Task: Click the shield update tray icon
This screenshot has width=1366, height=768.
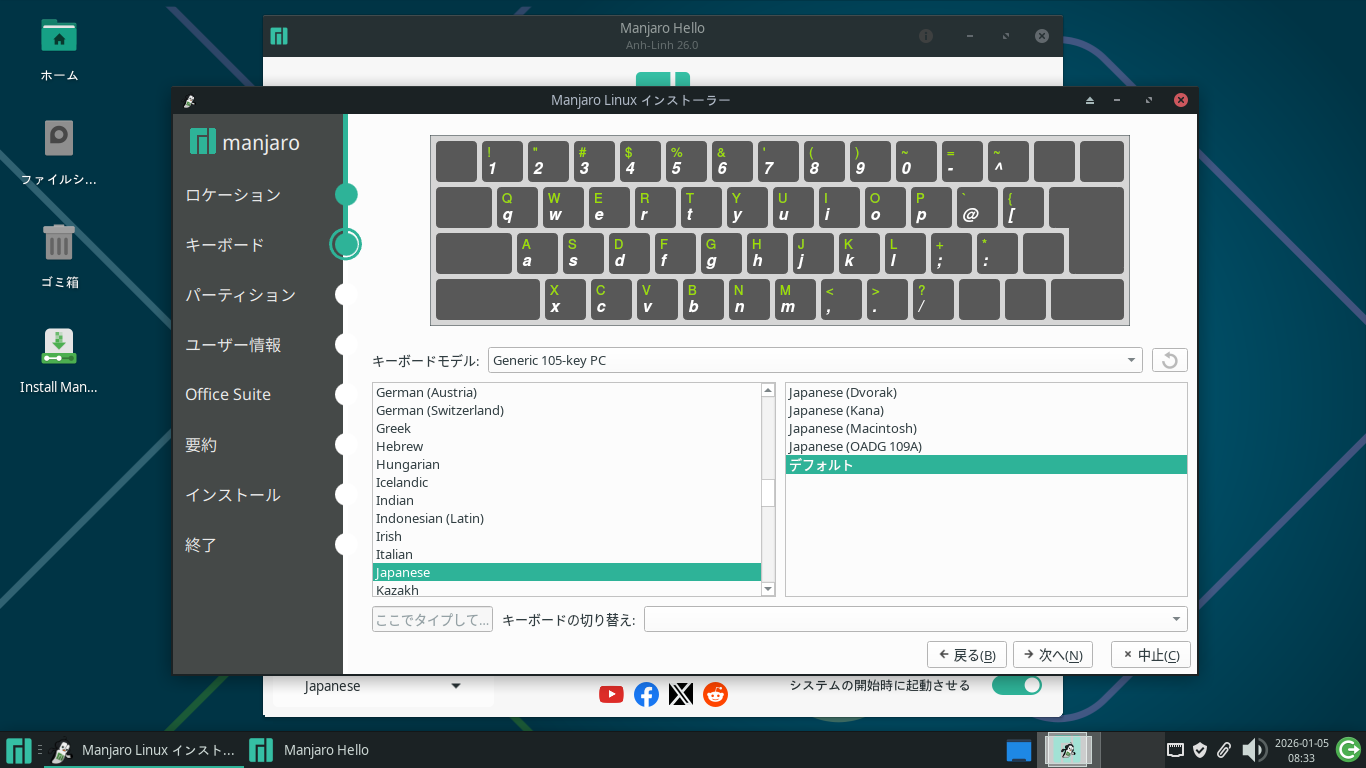Action: 1200,750
